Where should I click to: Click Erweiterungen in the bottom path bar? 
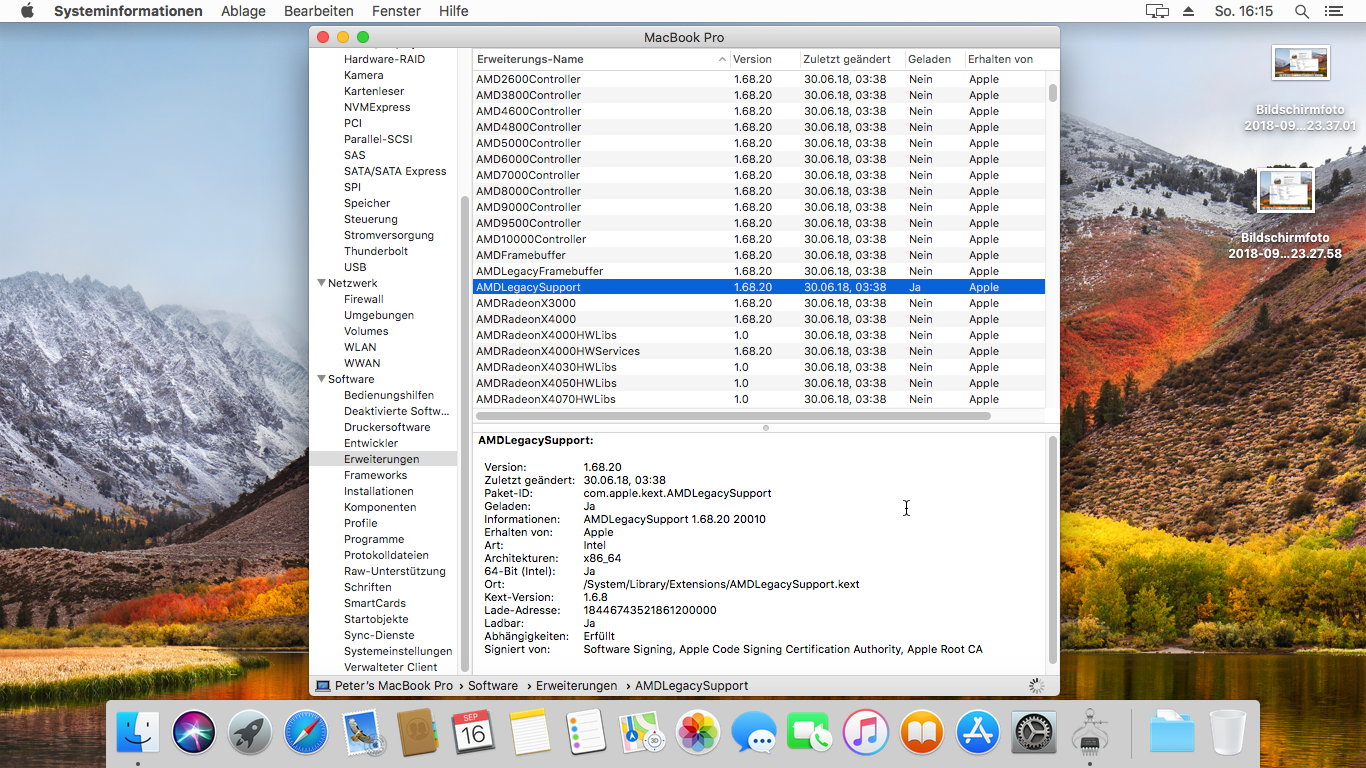tap(576, 686)
